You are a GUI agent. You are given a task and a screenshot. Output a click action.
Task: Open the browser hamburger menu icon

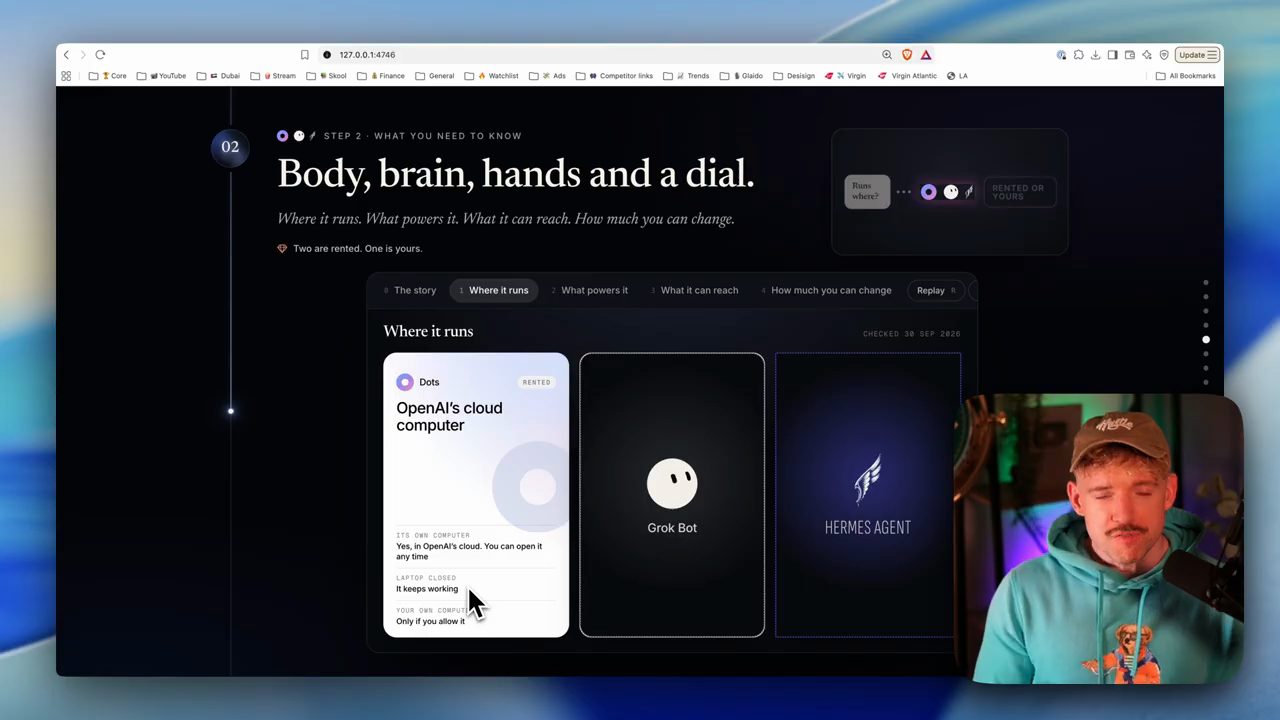click(1212, 55)
